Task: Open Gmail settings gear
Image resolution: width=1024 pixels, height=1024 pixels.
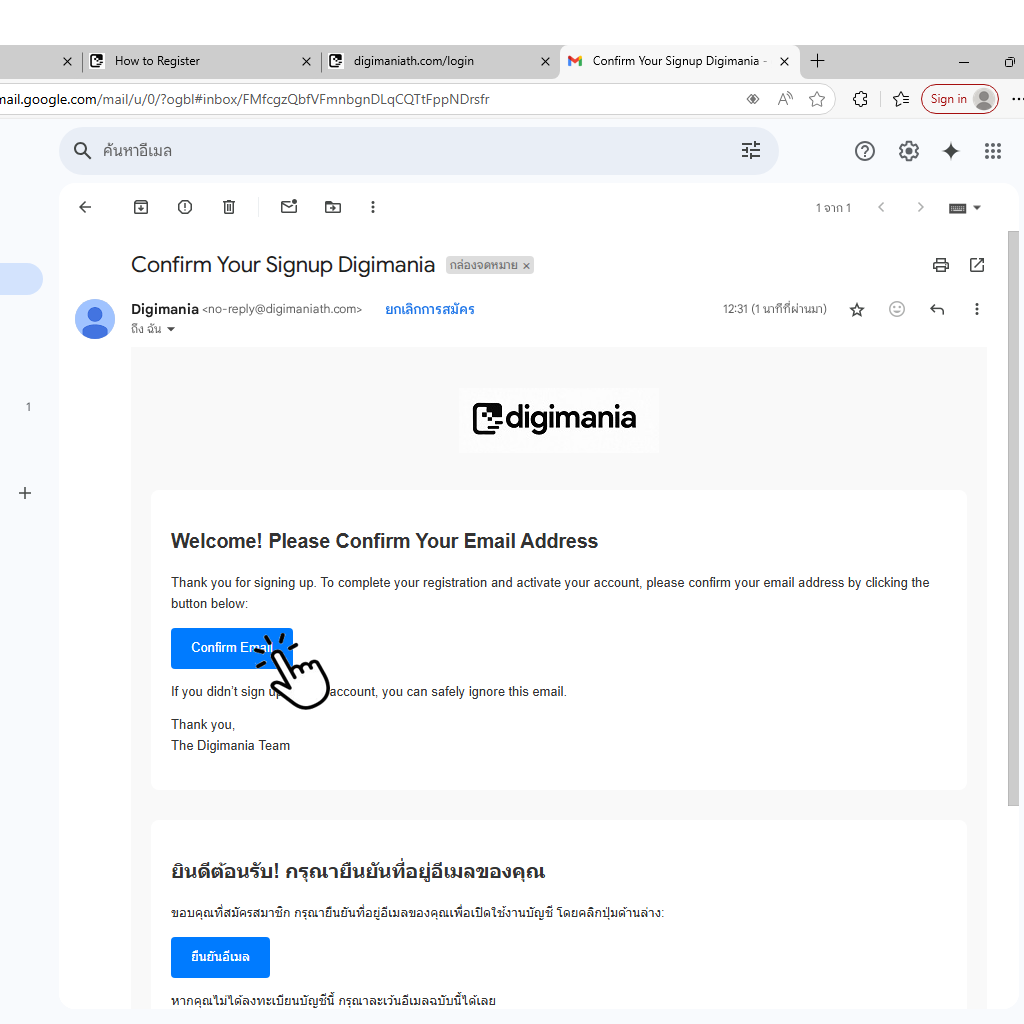Action: point(908,151)
